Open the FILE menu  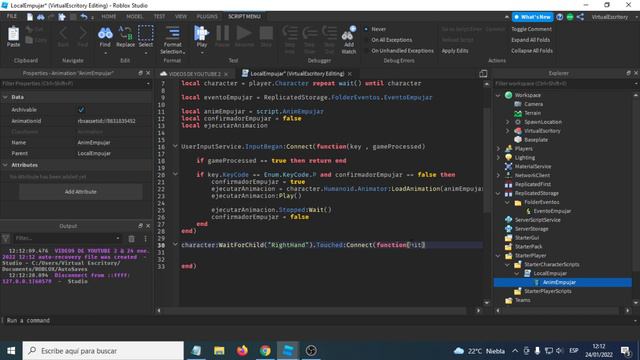(x=11, y=16)
